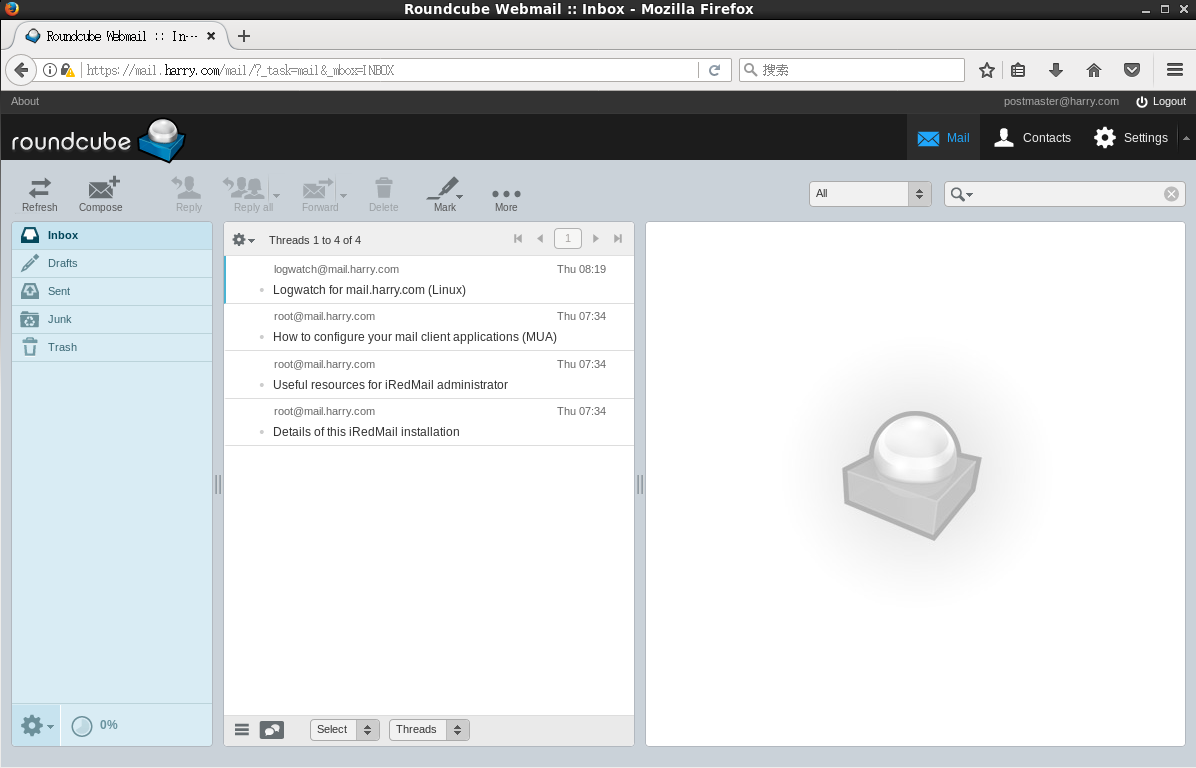
Task: Go to last page of messages
Action: [x=618, y=239]
